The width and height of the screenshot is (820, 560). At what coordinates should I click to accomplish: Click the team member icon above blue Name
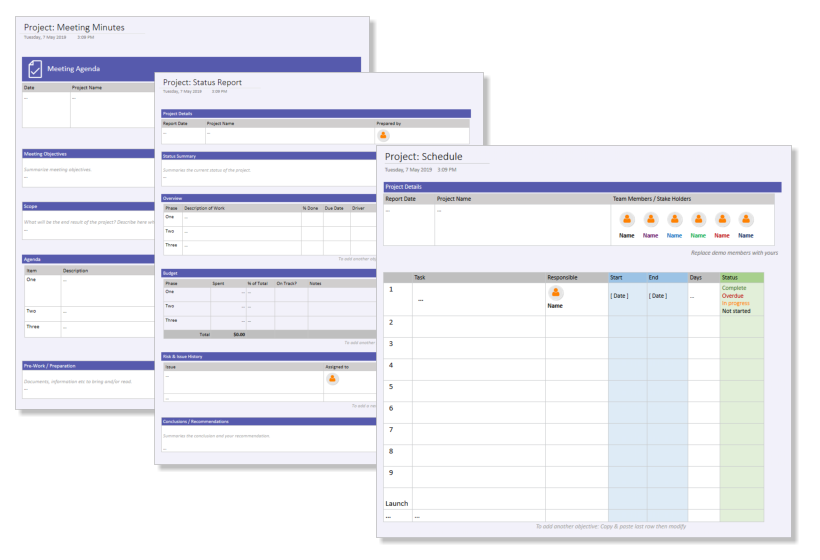(675, 220)
